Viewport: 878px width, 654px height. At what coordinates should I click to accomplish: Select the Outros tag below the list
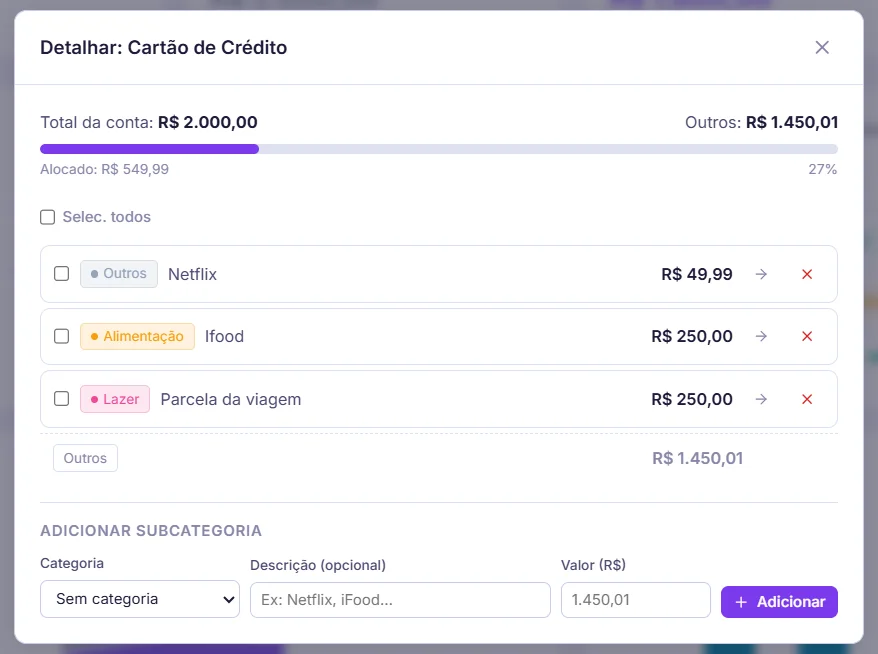pos(85,458)
